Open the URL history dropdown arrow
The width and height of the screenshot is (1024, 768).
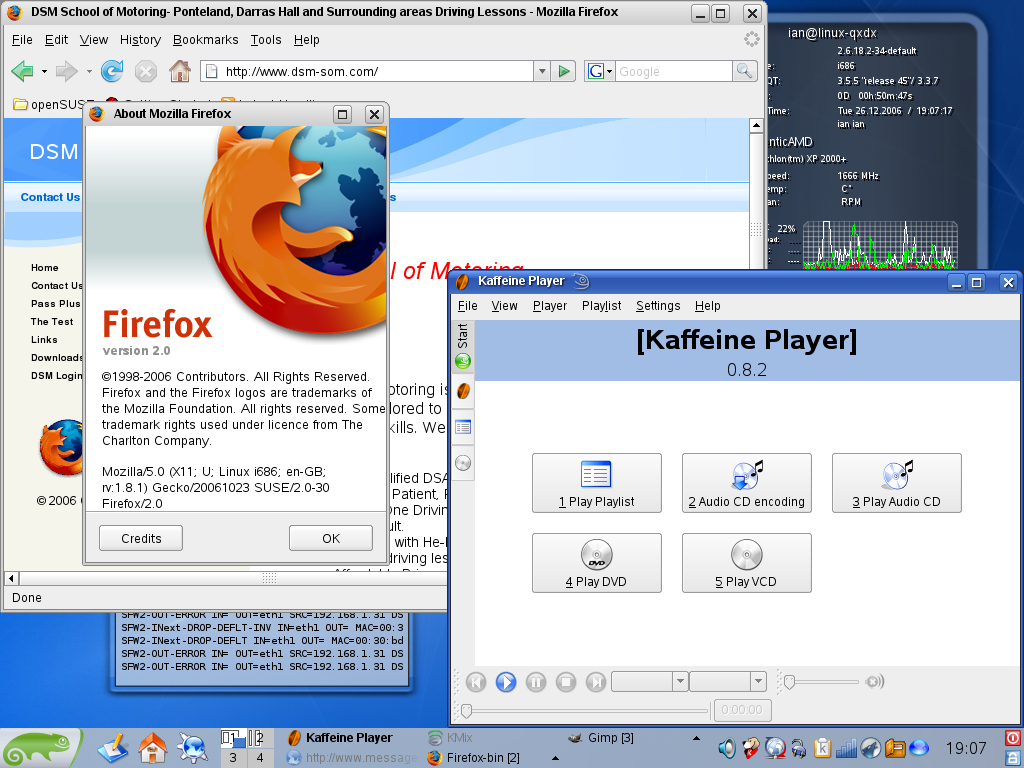click(x=541, y=71)
